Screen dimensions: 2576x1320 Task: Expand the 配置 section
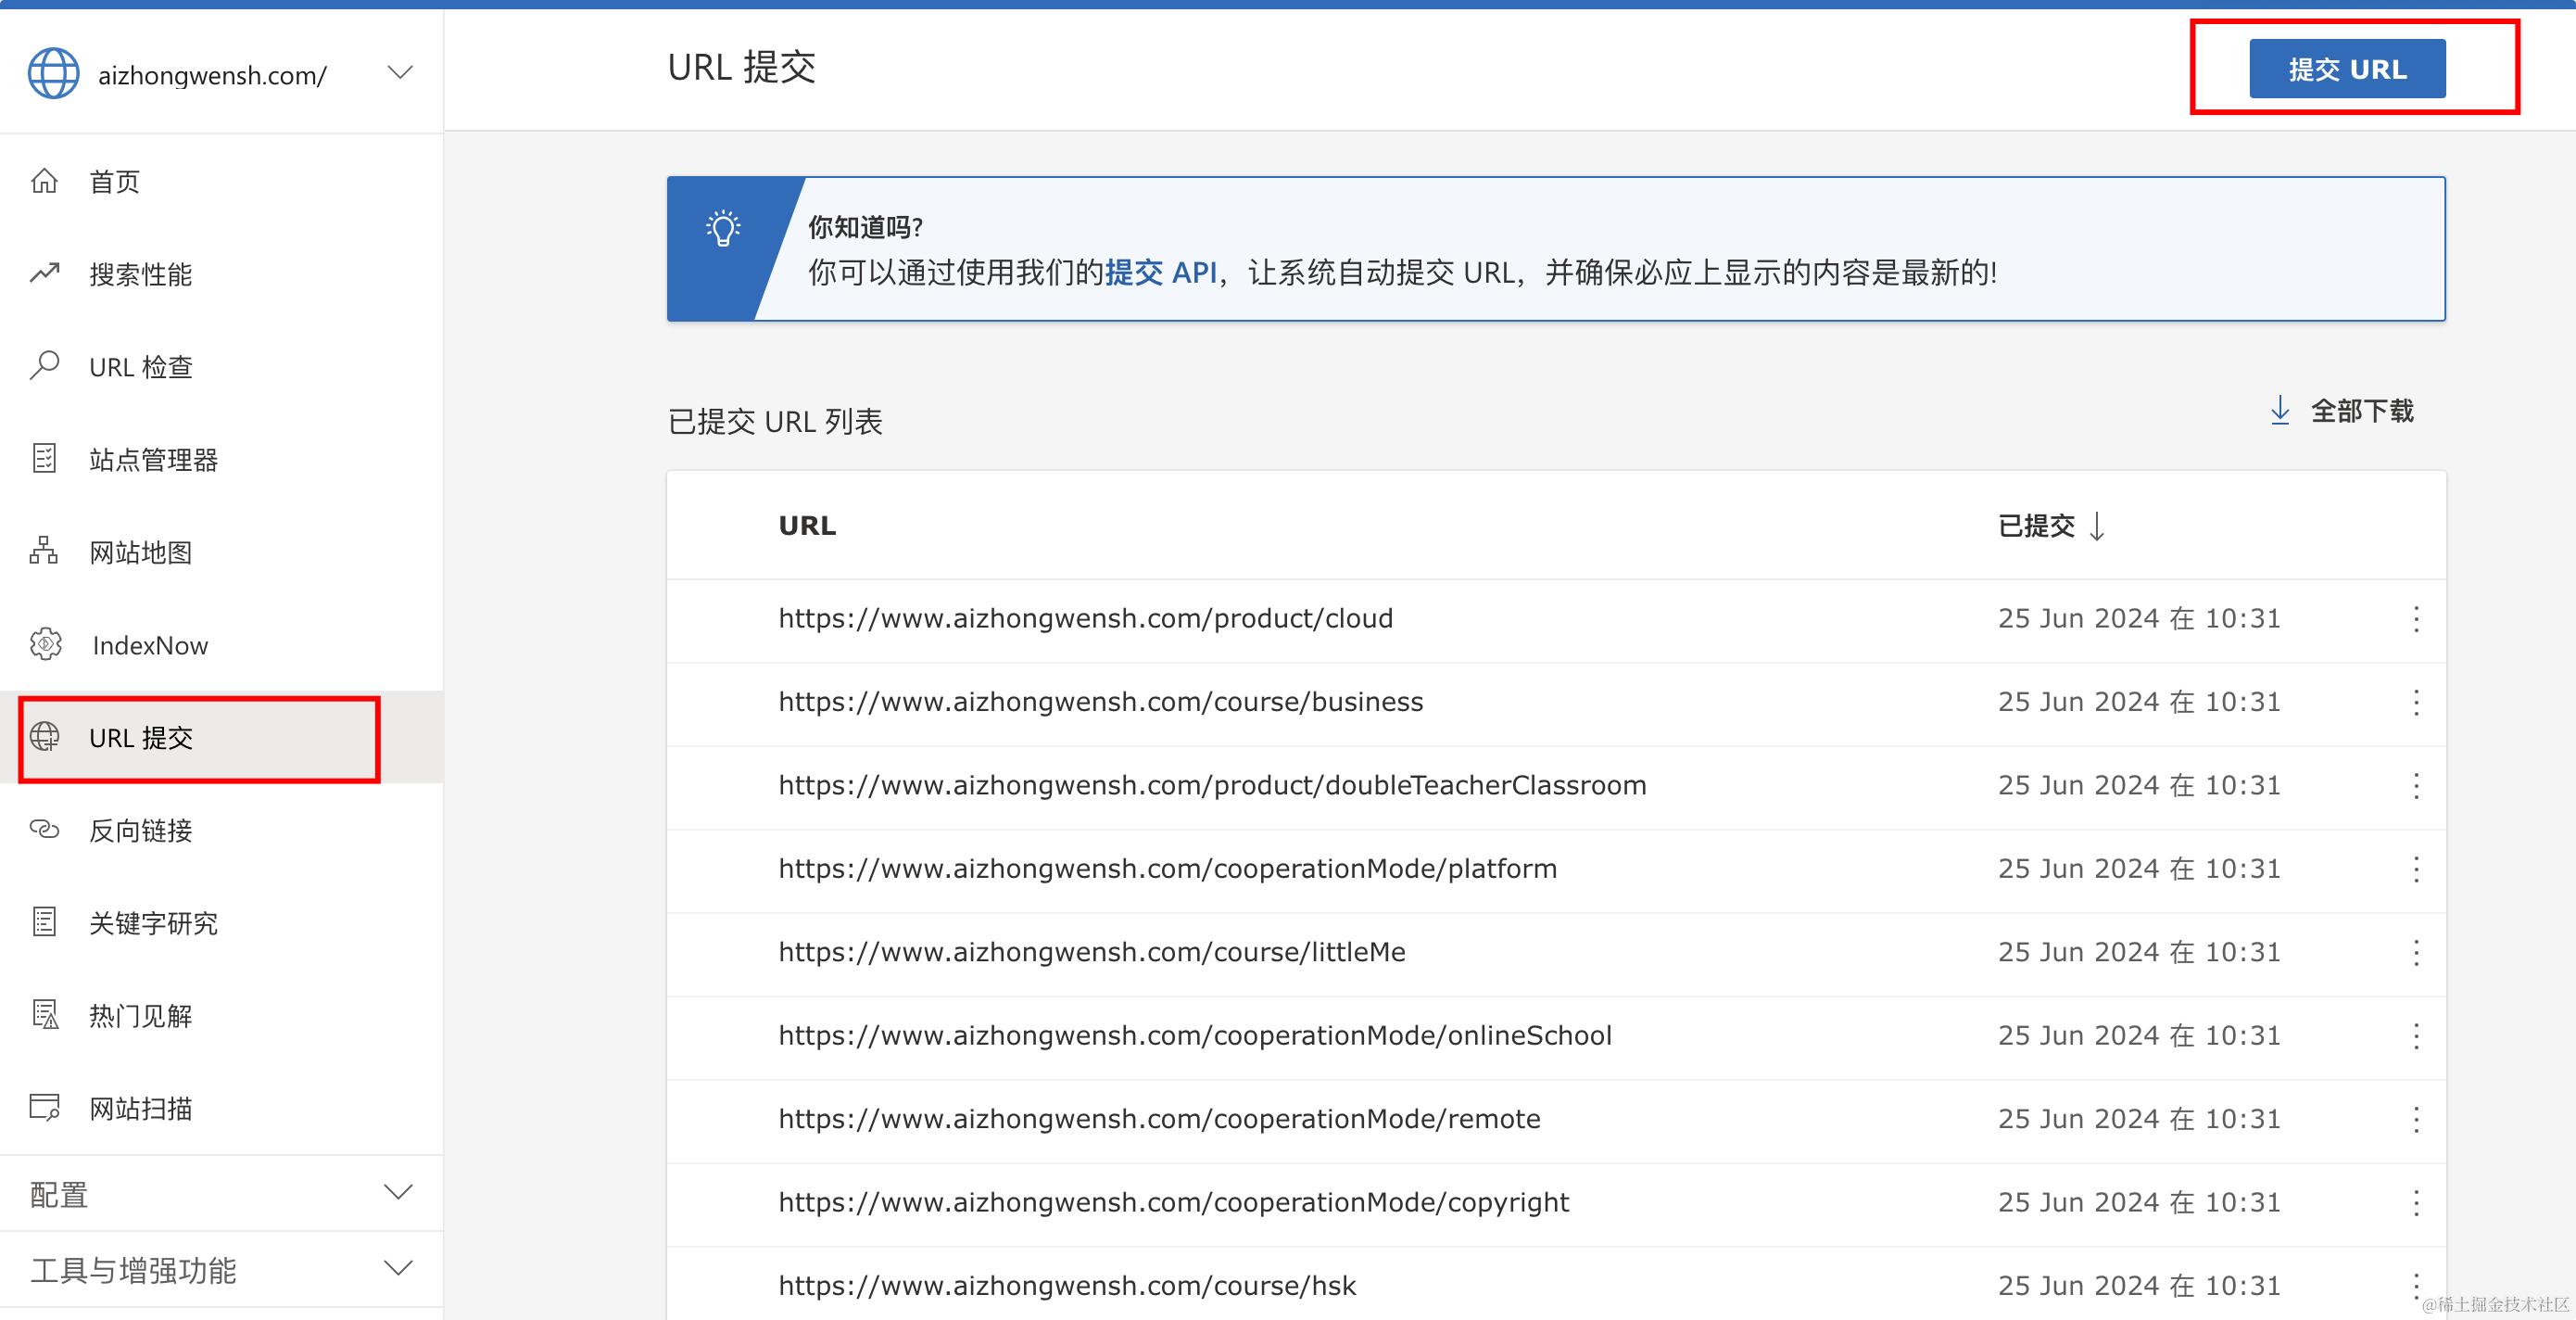pos(398,1192)
